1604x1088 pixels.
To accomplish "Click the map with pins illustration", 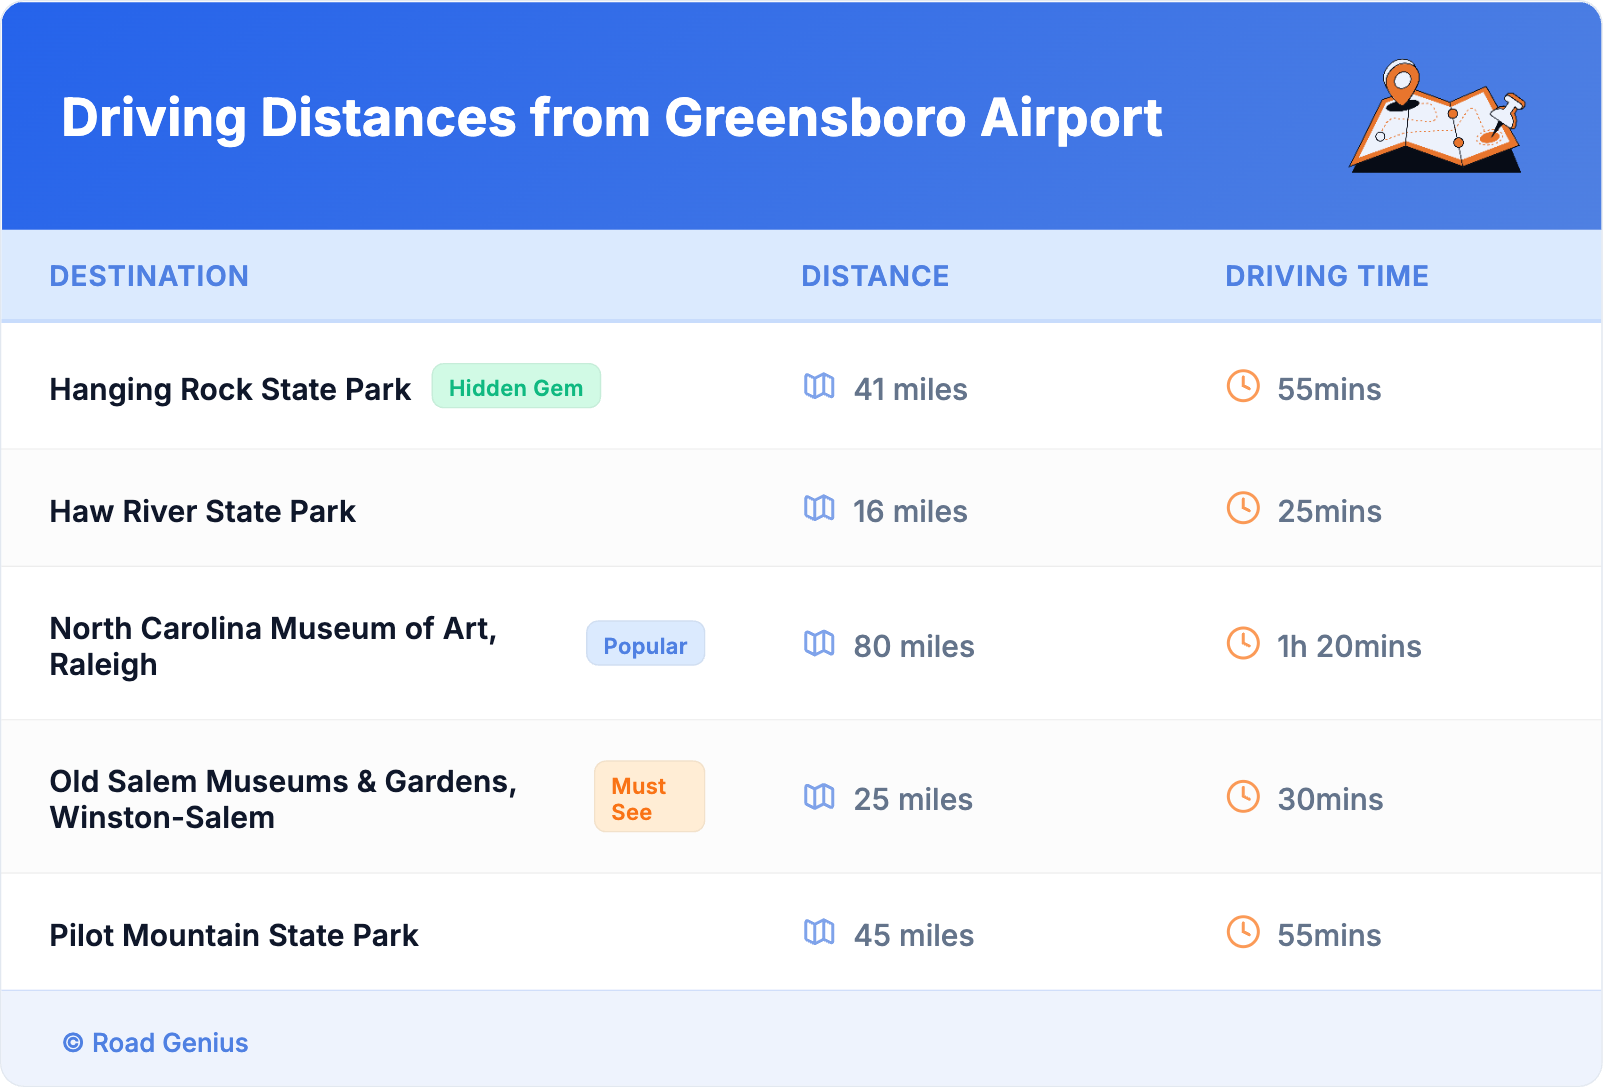I will point(1437,118).
